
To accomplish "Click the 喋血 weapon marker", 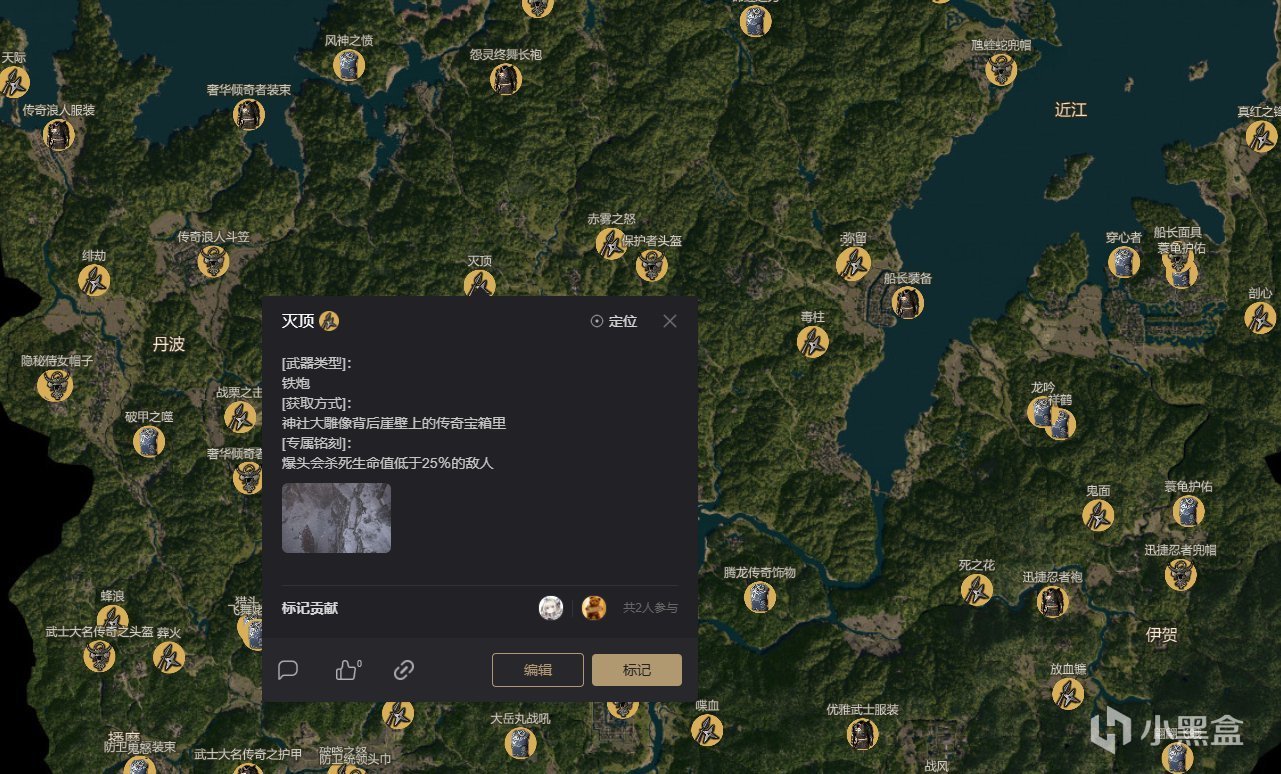I will coord(707,729).
